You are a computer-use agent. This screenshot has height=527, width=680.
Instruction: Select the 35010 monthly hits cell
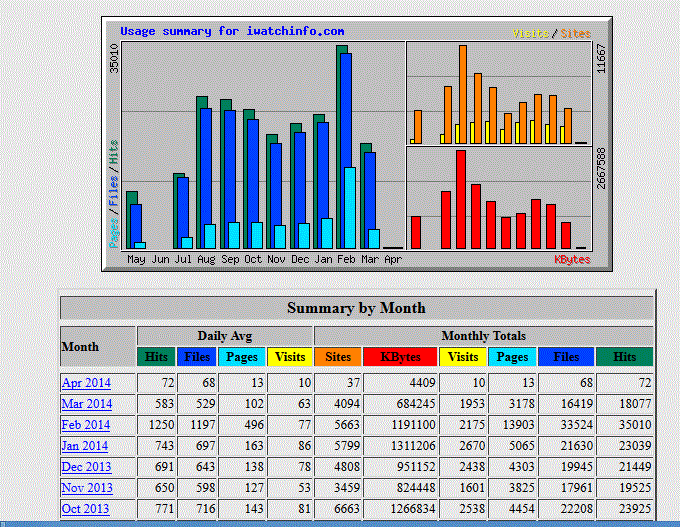(x=624, y=425)
